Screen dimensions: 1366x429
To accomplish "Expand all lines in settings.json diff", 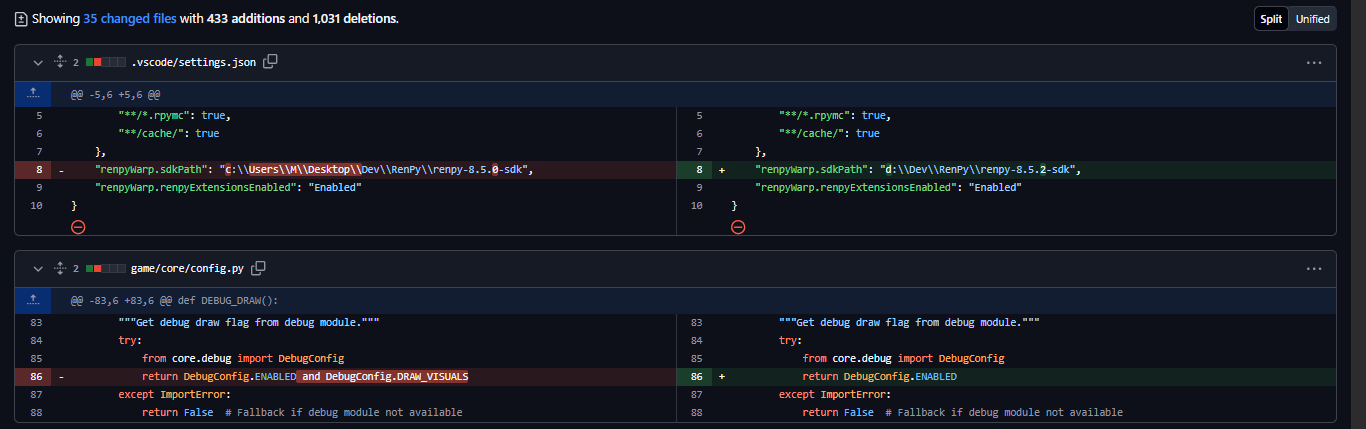I will pos(59,62).
